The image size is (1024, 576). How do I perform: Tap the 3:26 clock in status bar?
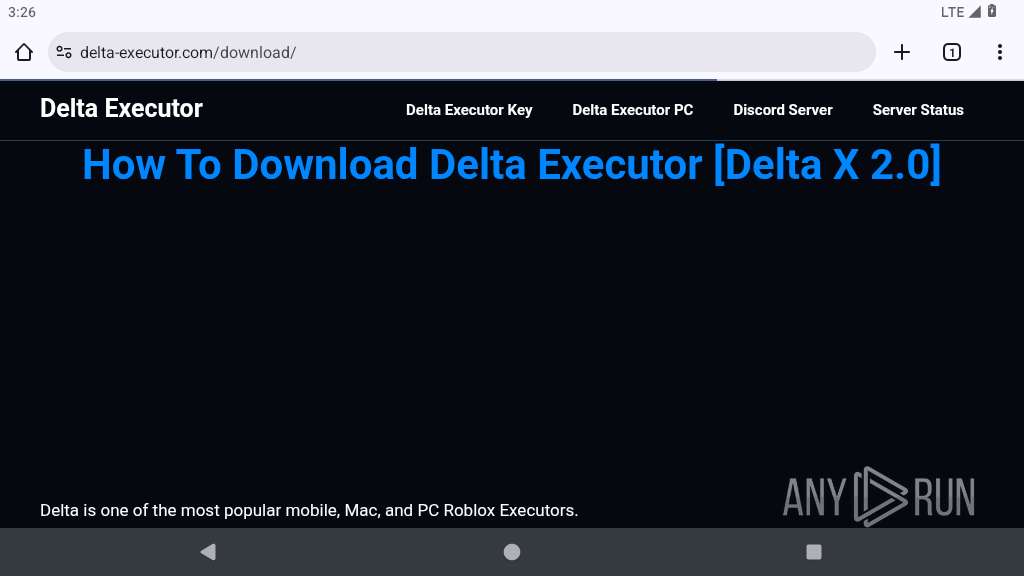pyautogui.click(x=22, y=12)
